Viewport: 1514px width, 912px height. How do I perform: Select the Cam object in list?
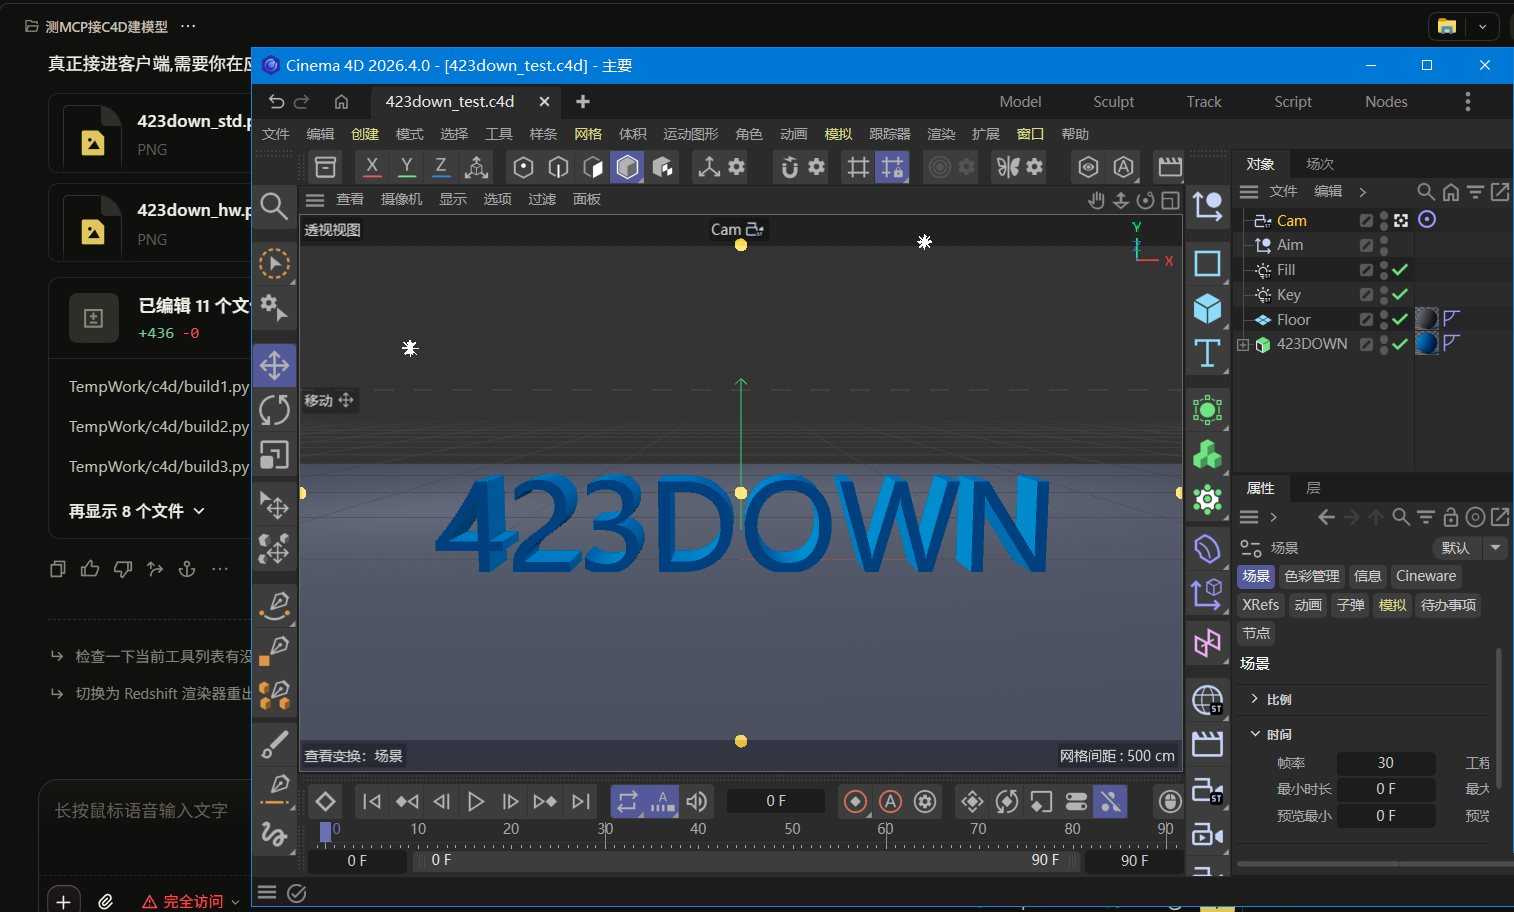point(1292,220)
